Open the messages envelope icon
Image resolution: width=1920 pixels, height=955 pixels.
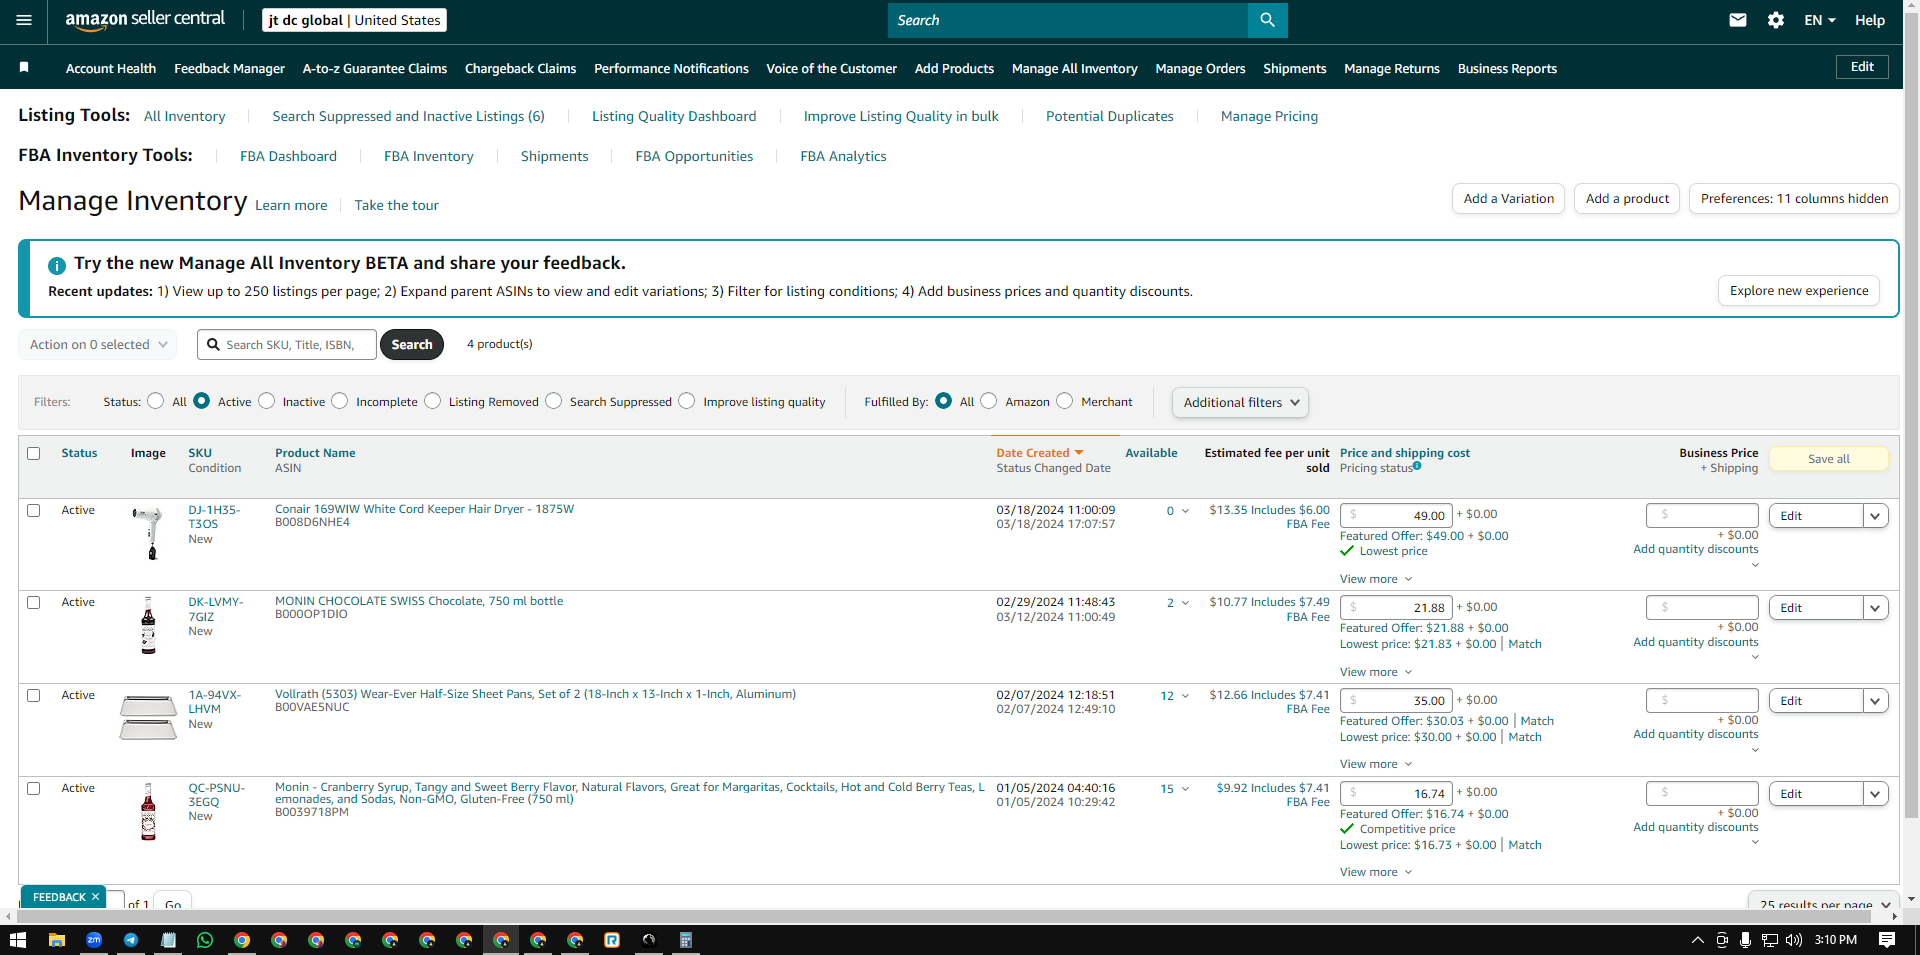tap(1738, 20)
